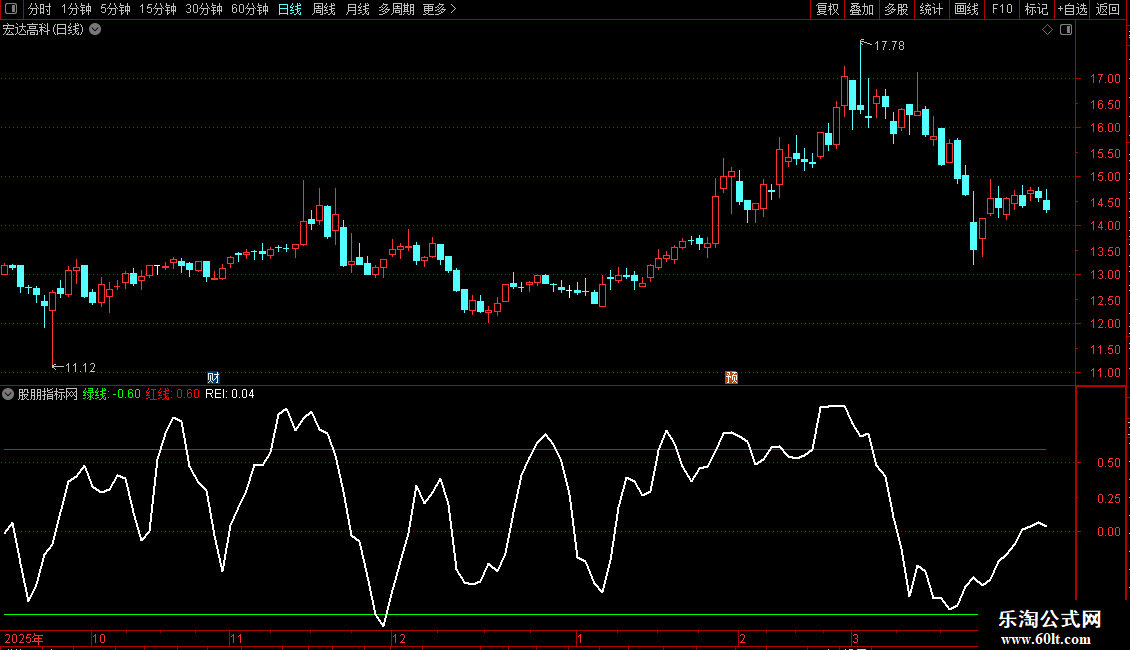
Task: Click the REI: 0.04 value label
Action: click(x=230, y=394)
